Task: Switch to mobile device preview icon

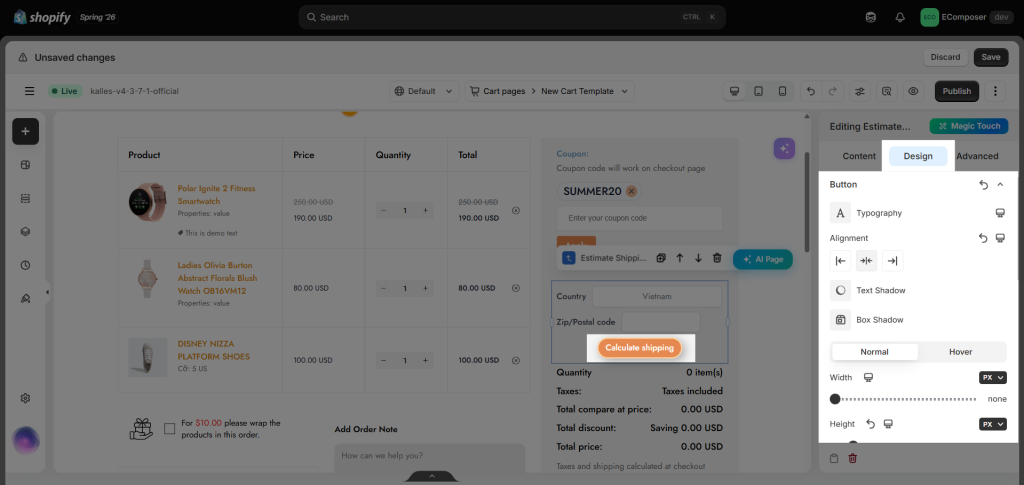Action: pos(782,91)
